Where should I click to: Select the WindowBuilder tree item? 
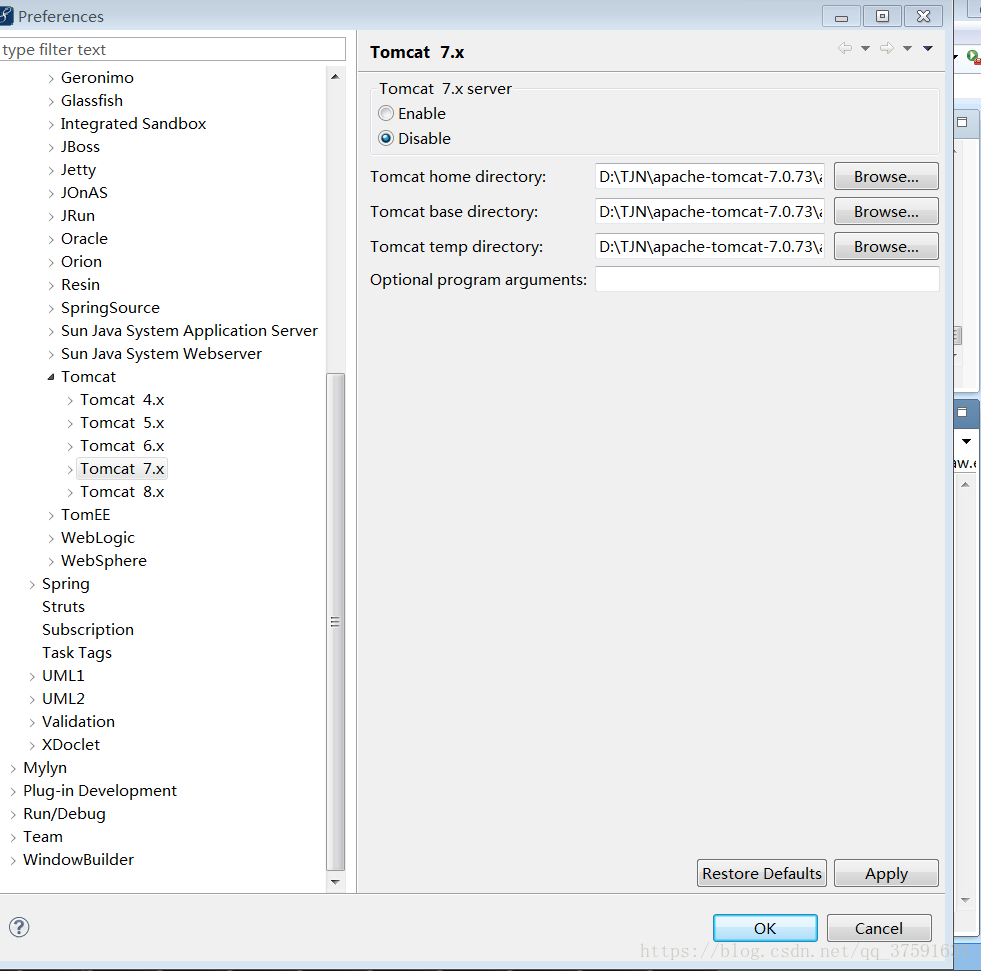click(78, 860)
